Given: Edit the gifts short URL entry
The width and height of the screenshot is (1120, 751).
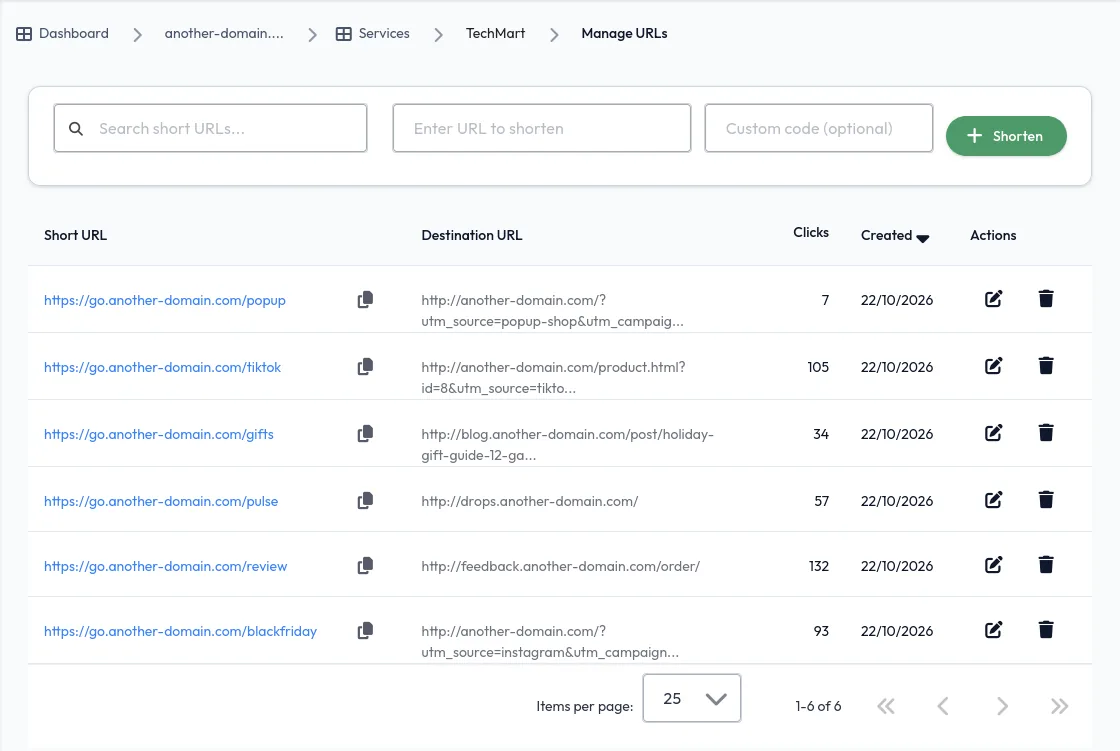Looking at the screenshot, I should click(994, 432).
